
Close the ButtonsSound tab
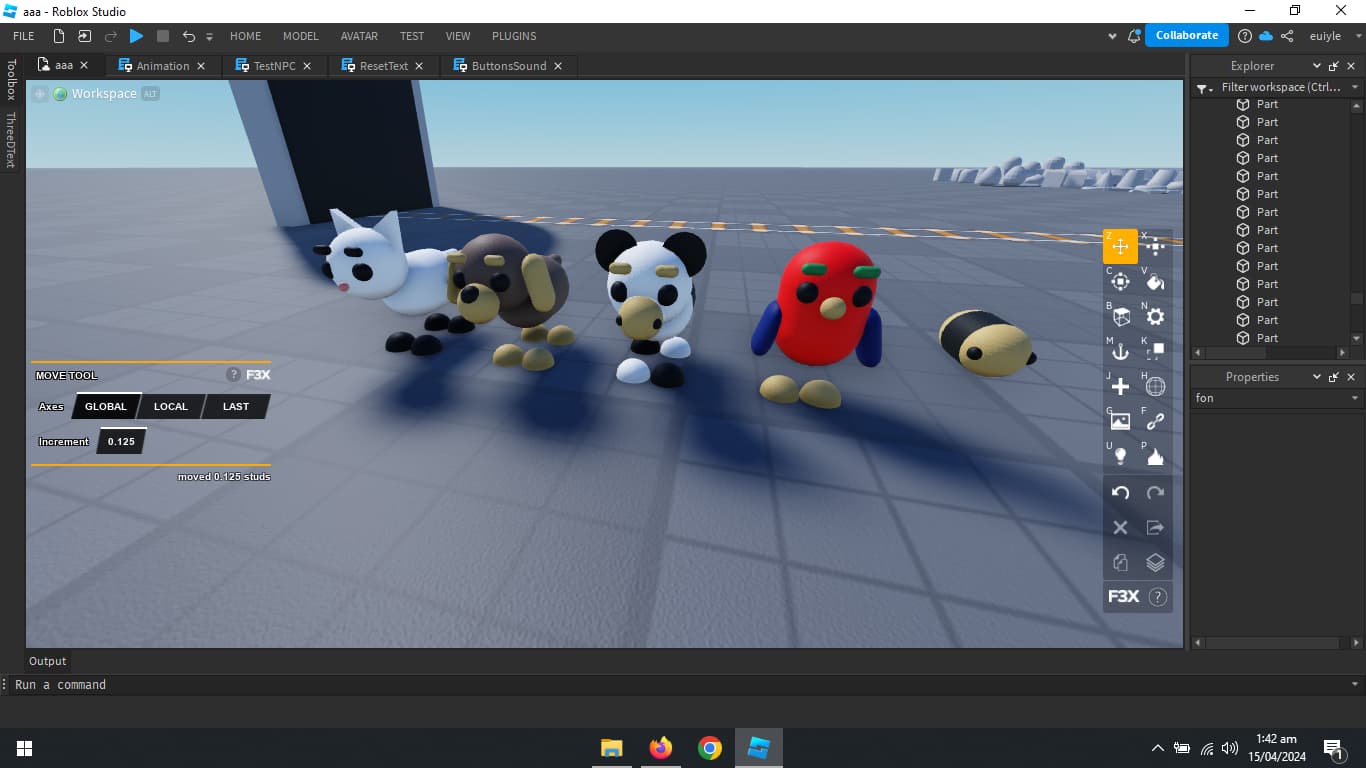tap(558, 66)
